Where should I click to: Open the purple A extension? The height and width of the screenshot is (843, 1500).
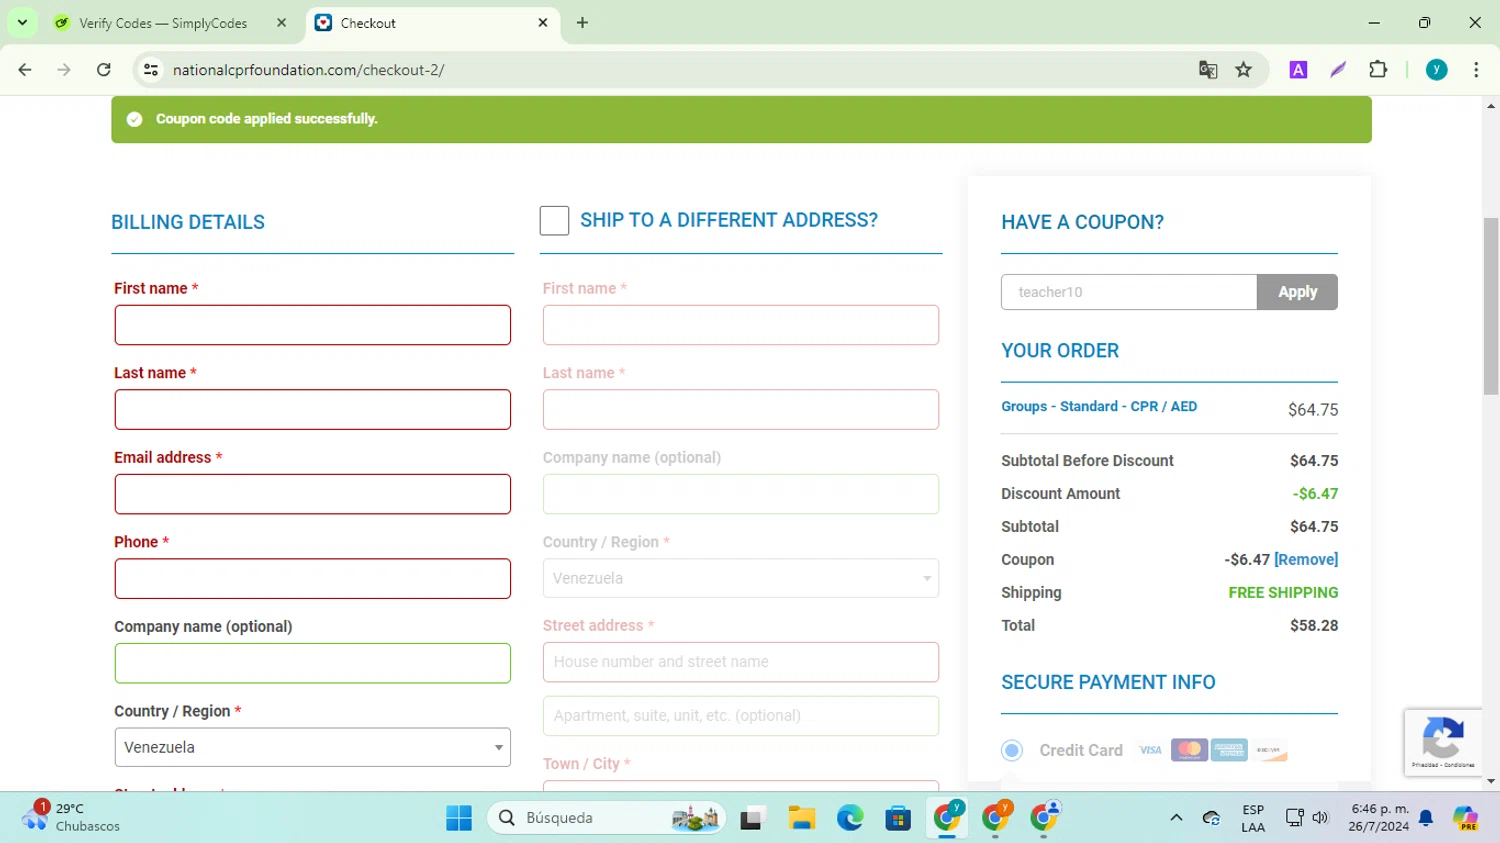point(1298,70)
